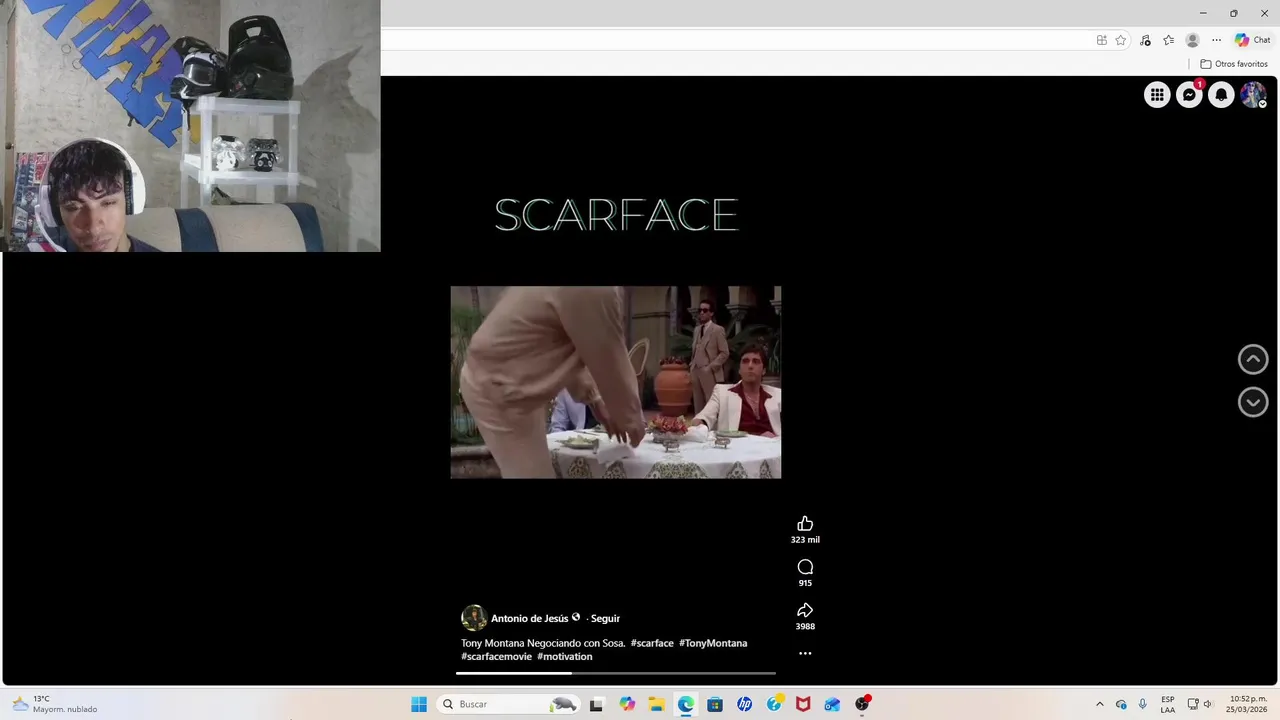
Task: Open Microsoft Store from taskbar
Action: pyautogui.click(x=715, y=704)
